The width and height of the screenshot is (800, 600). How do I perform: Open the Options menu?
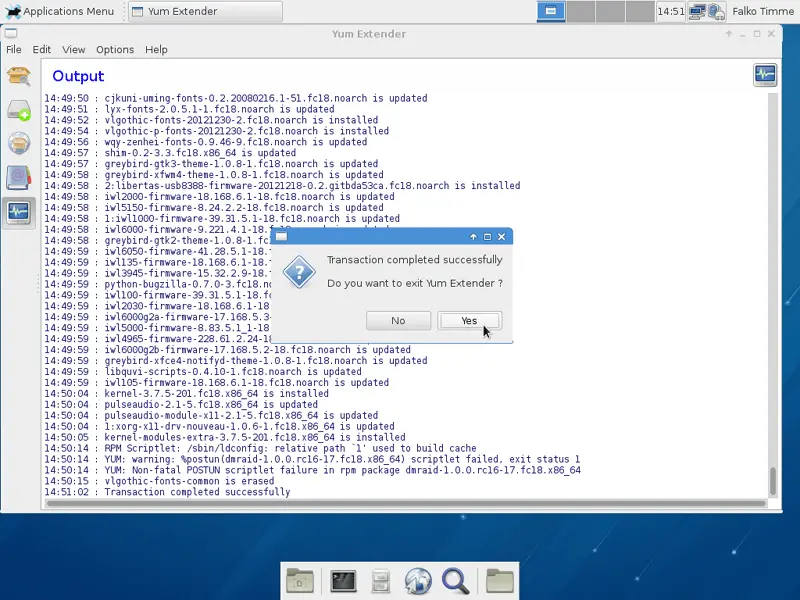(x=115, y=49)
